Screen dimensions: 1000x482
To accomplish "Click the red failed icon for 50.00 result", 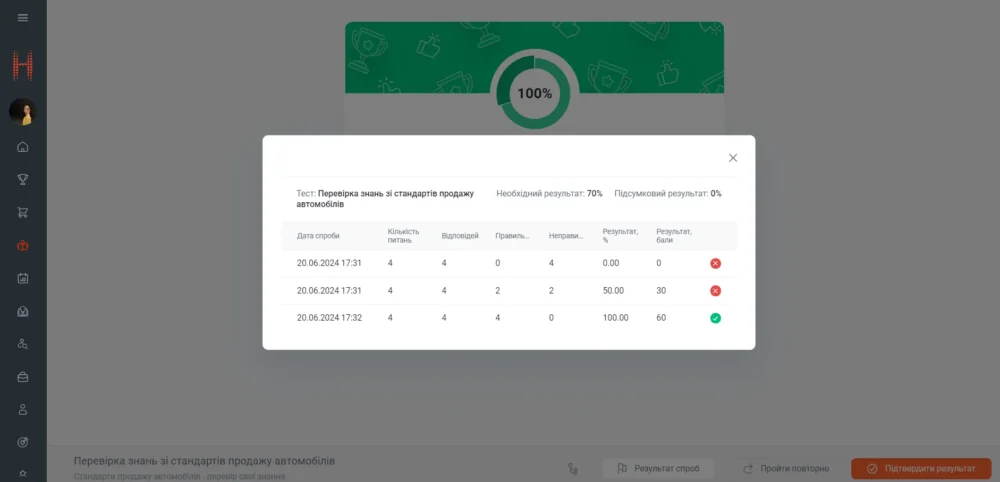I will 715,291.
